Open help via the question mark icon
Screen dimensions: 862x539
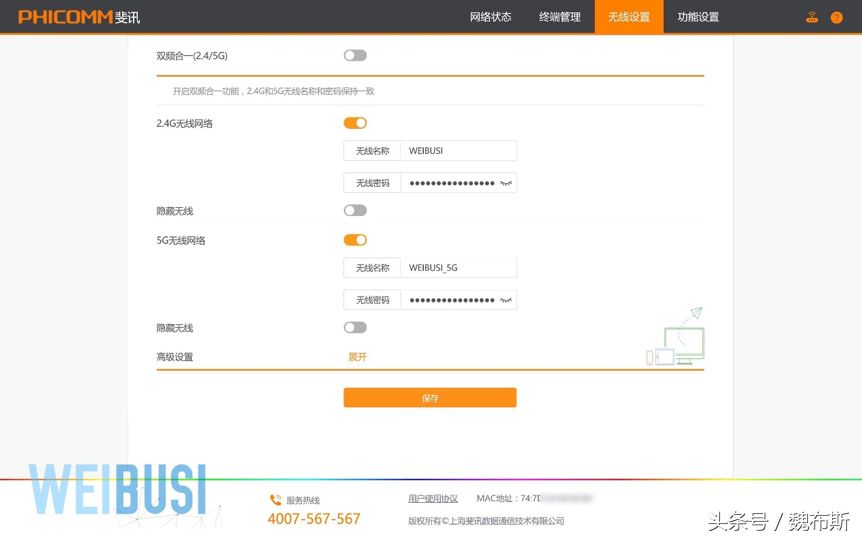point(837,17)
